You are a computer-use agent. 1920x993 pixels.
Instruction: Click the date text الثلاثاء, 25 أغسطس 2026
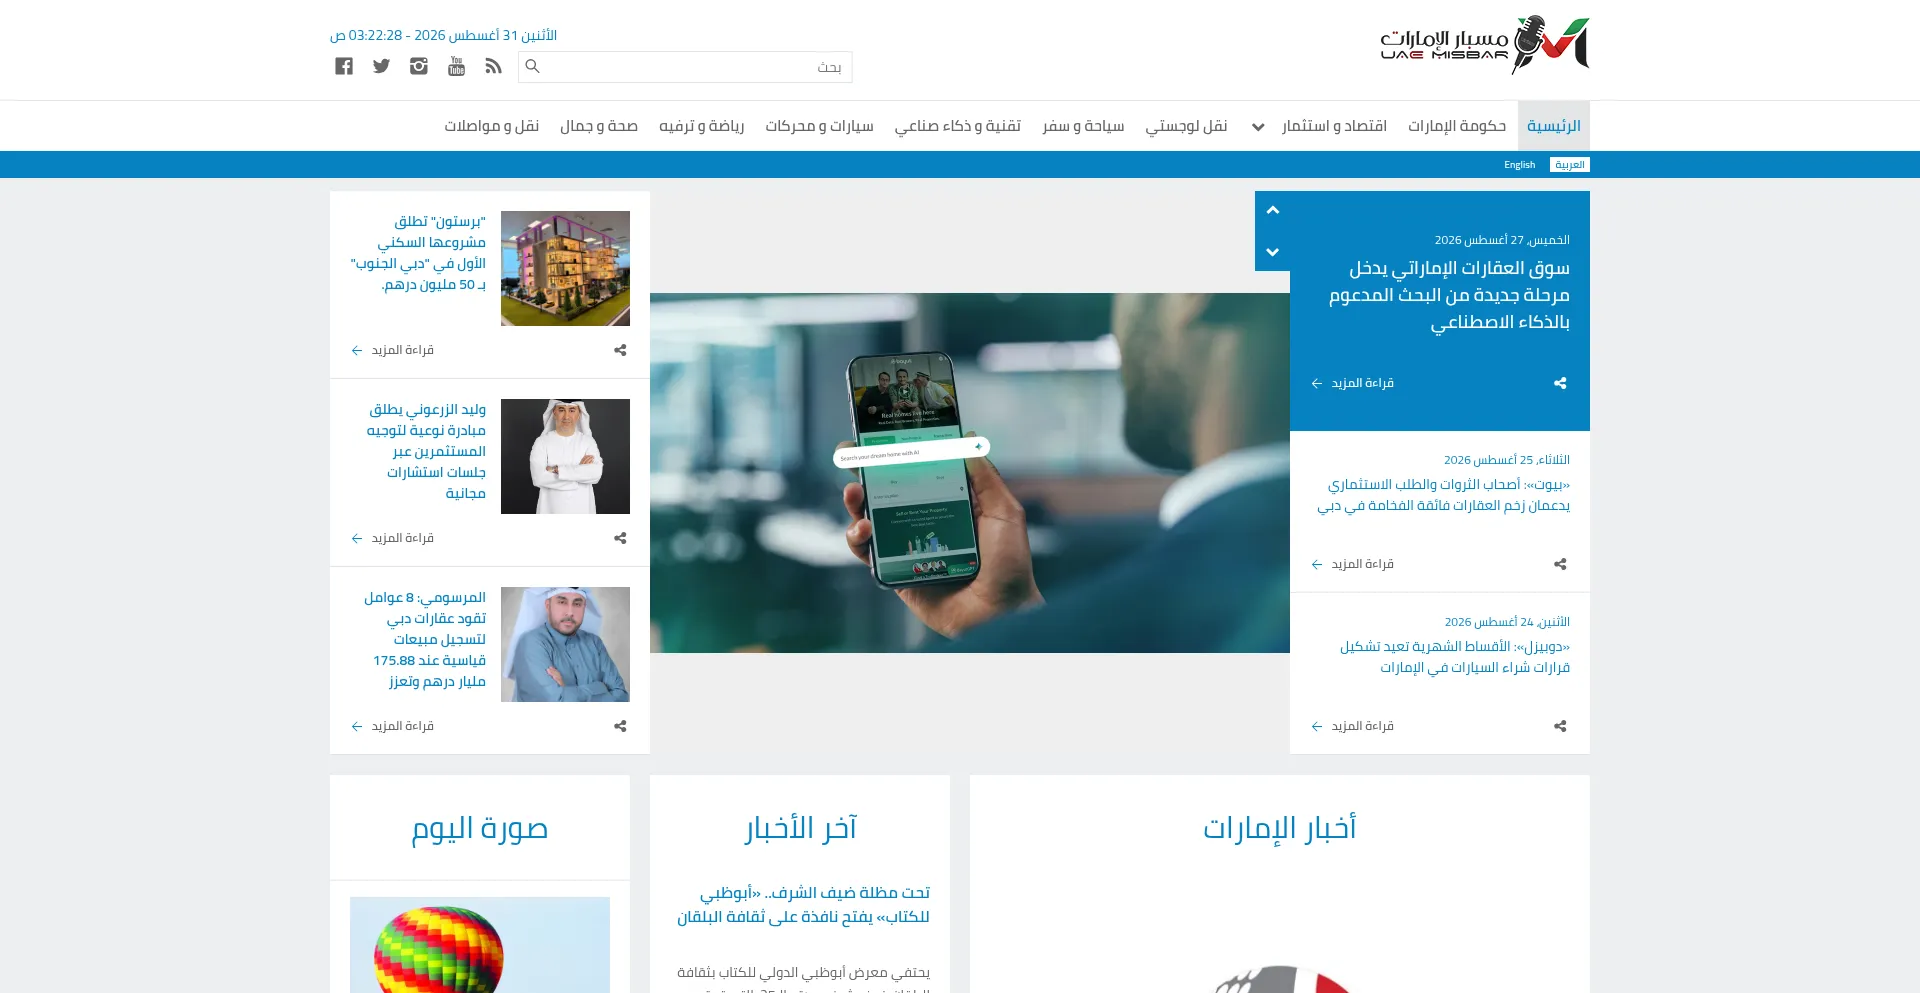pyautogui.click(x=1507, y=460)
